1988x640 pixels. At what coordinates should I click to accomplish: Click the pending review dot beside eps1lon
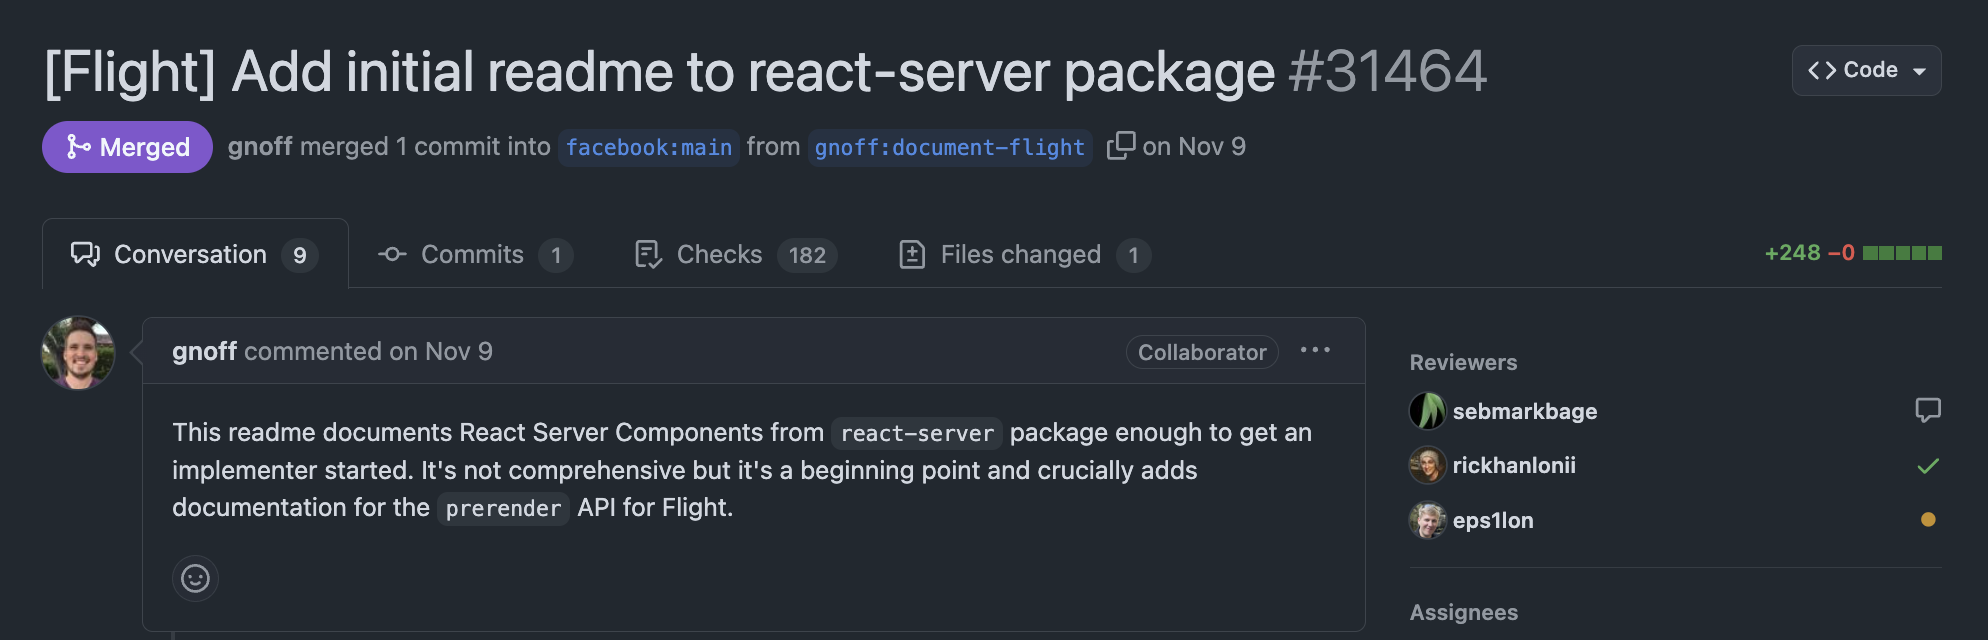pos(1926,519)
